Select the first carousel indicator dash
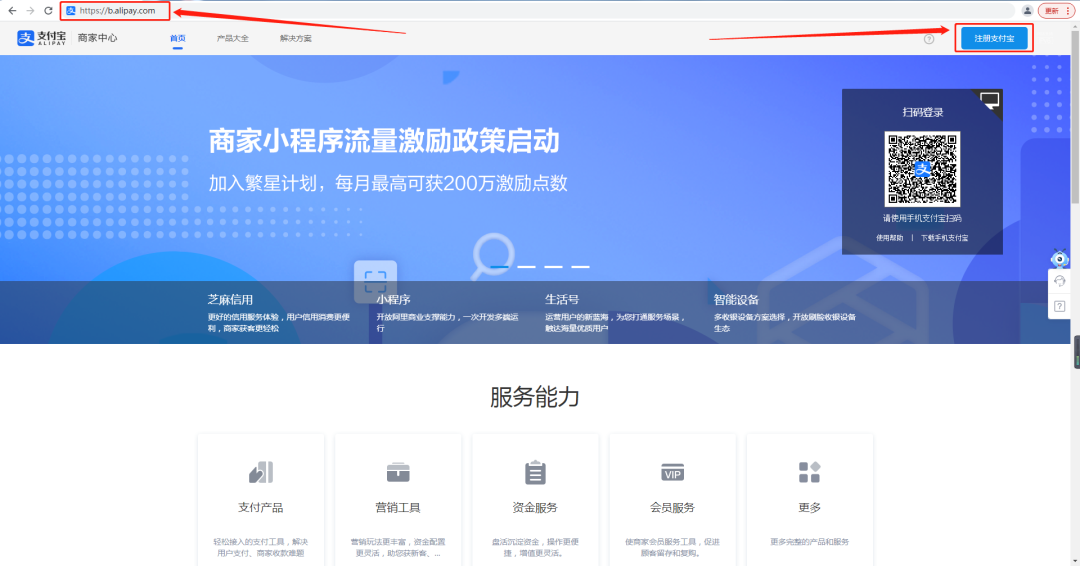 (499, 266)
